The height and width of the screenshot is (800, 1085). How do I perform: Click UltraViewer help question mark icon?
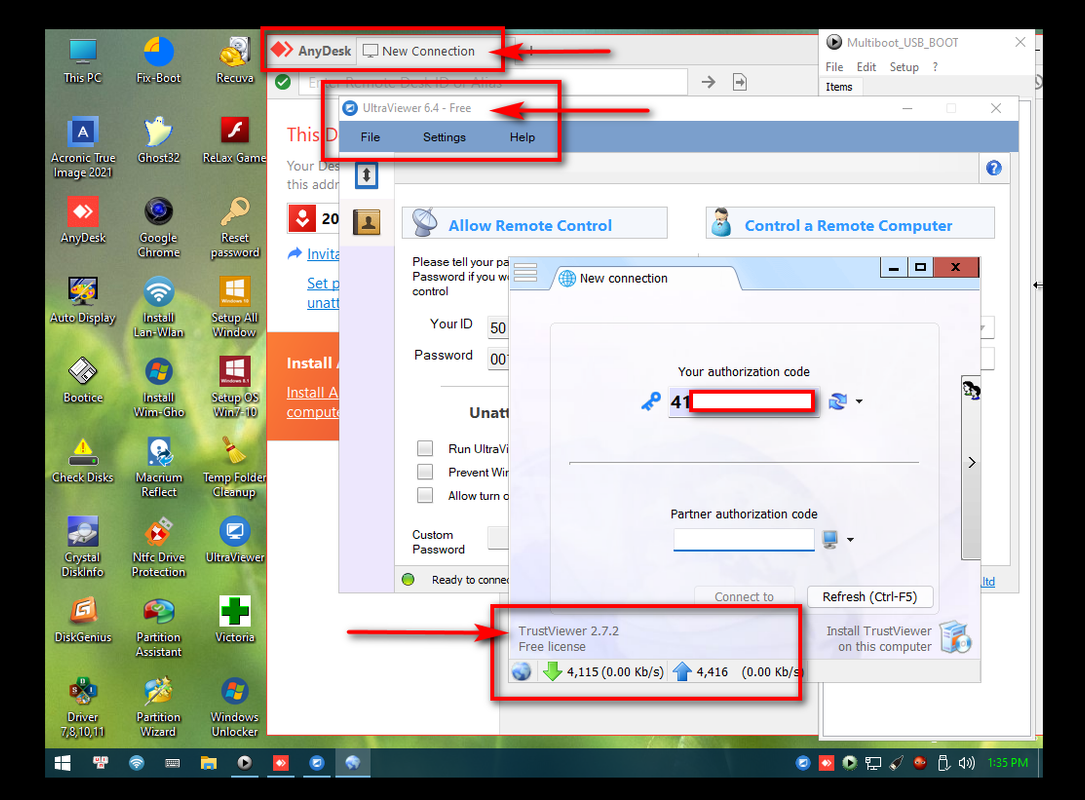tap(994, 168)
